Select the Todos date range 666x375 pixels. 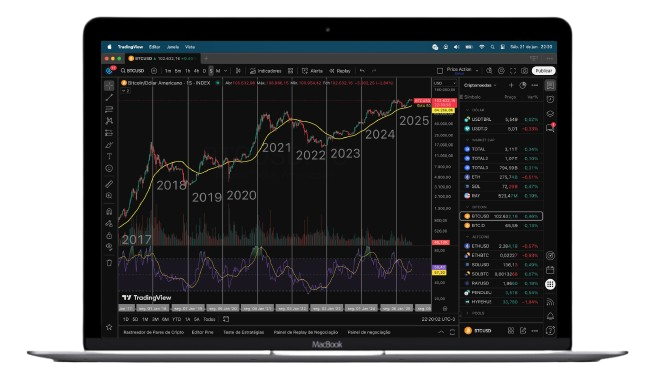(209, 319)
